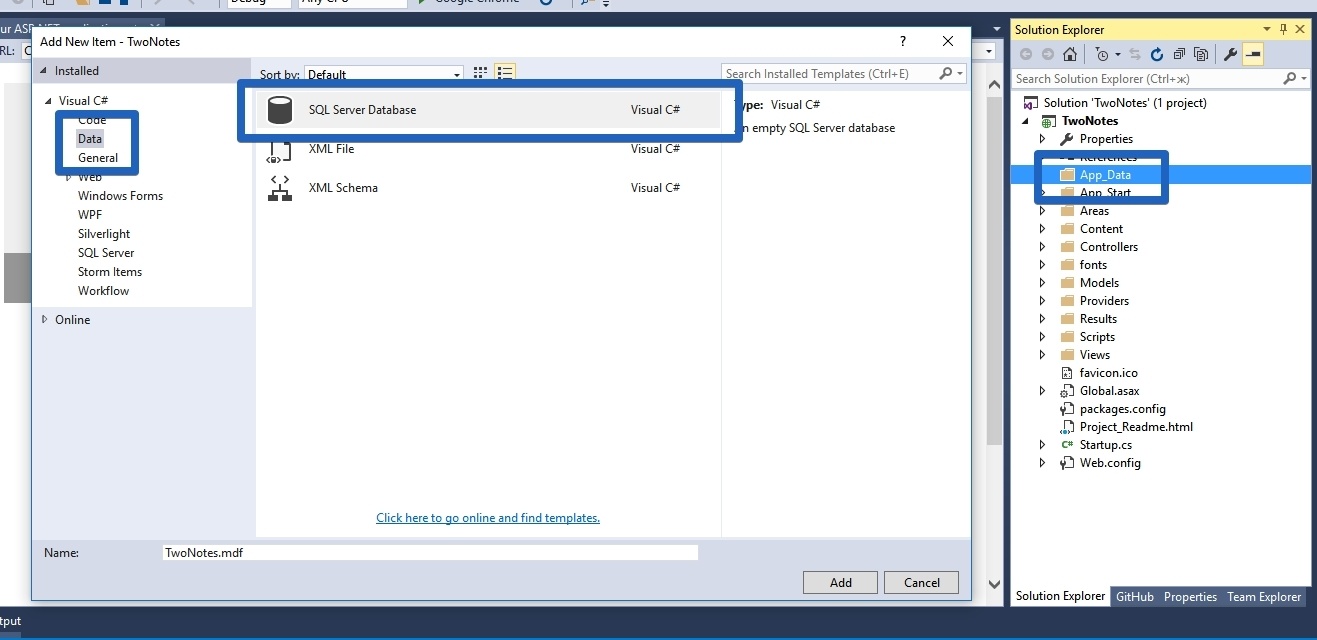This screenshot has height=640, width=1317.
Task: Click the Name field containing TwoNotes.mdf
Action: 430,553
